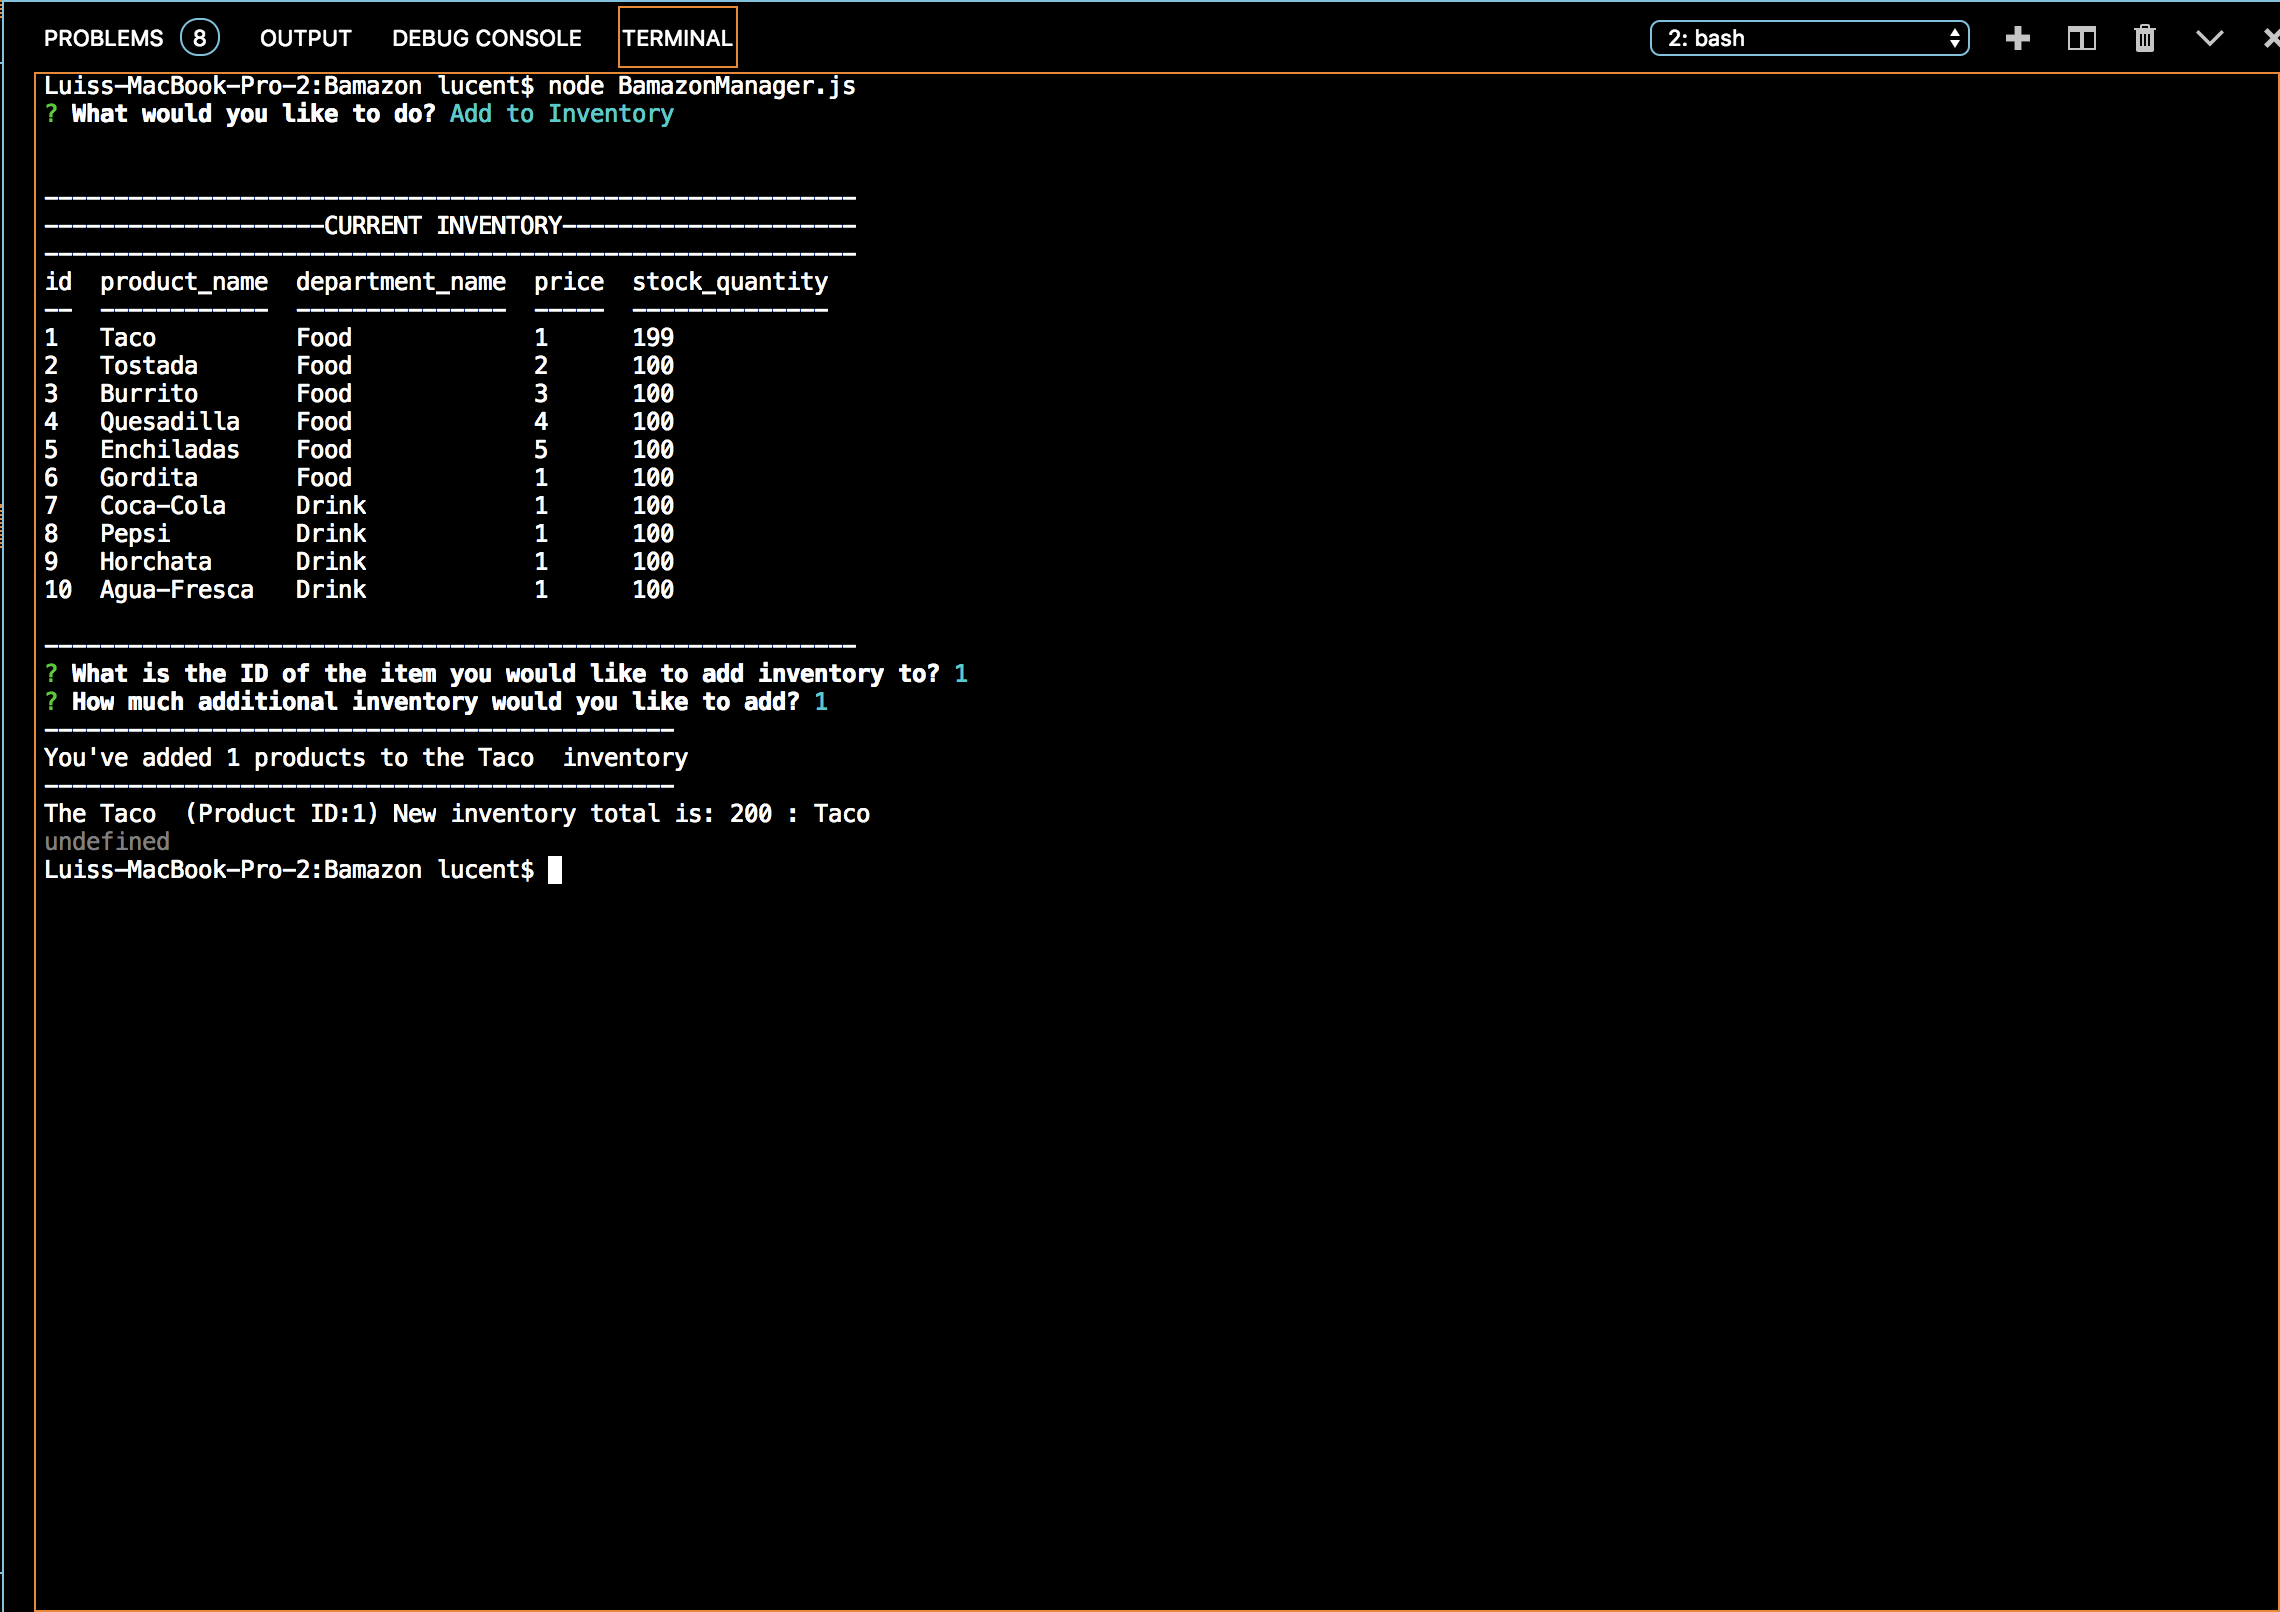The width and height of the screenshot is (2280, 1612).
Task: Click the terminal cursor at the prompt
Action: click(555, 870)
